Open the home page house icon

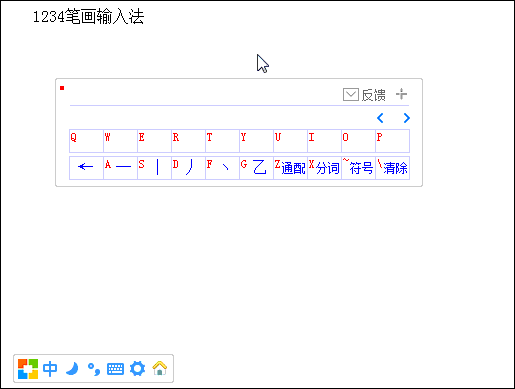click(x=160, y=368)
